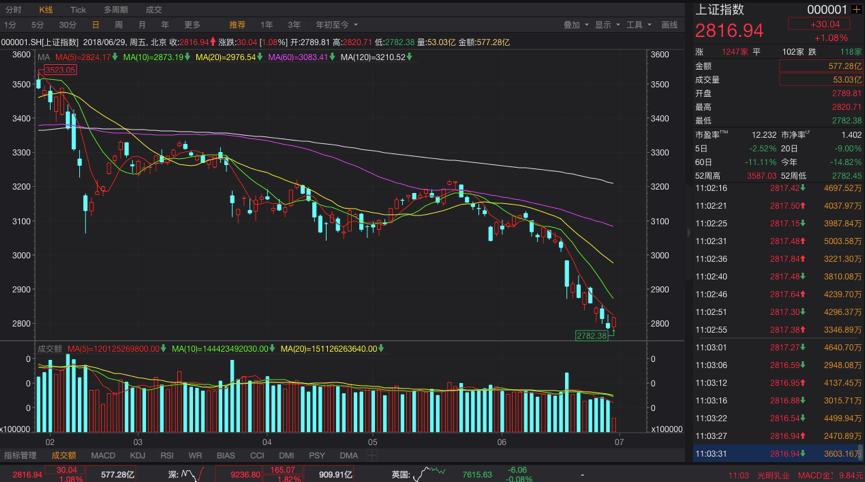
Task: Click the 52周高 3587.03 value
Action: coord(761,176)
